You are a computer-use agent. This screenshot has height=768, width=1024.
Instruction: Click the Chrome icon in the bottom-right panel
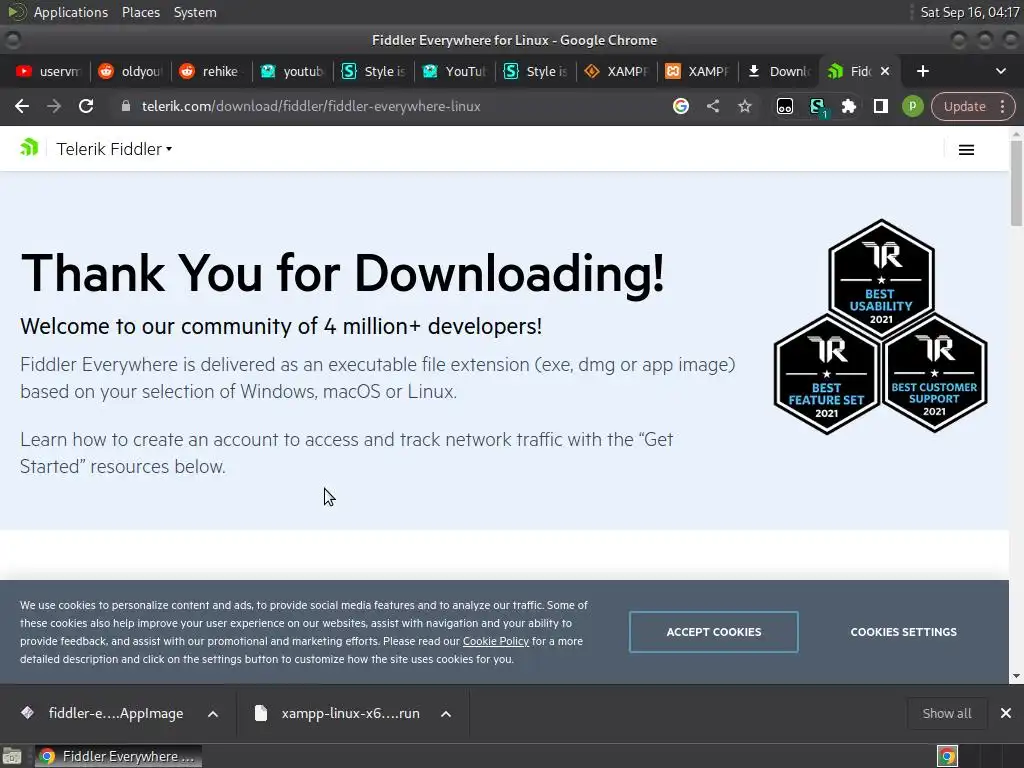pos(947,756)
